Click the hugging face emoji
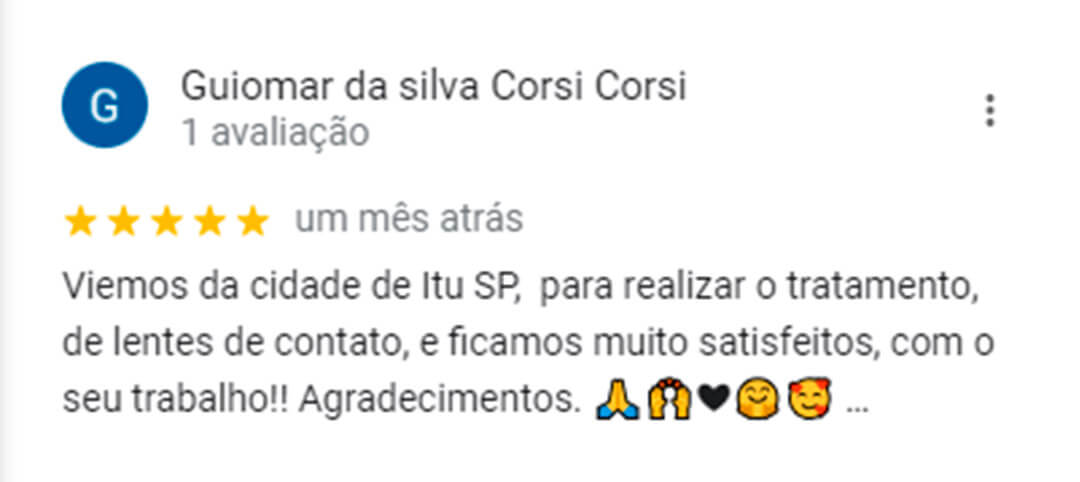1080x482 pixels. click(x=757, y=399)
